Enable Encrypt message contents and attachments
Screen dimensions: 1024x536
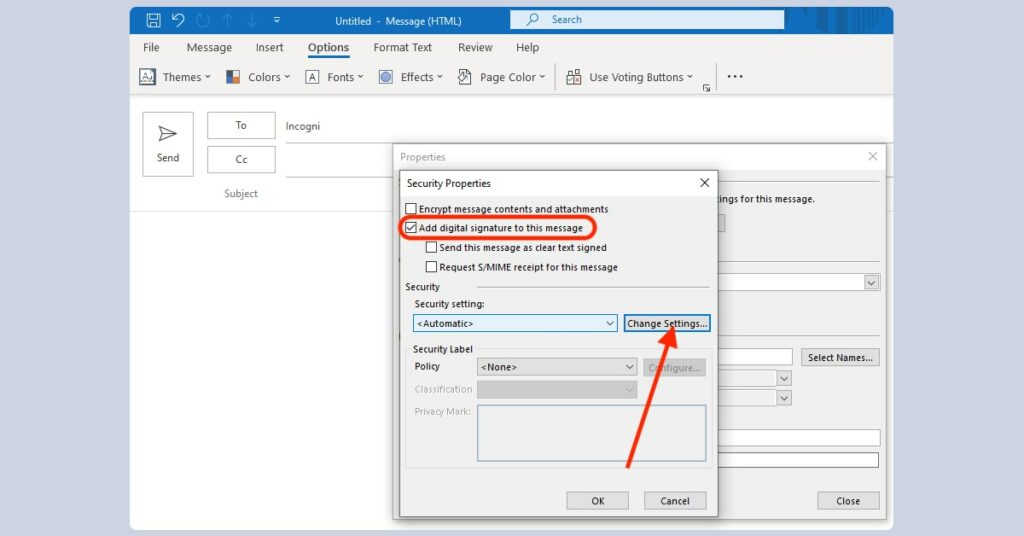pos(411,209)
